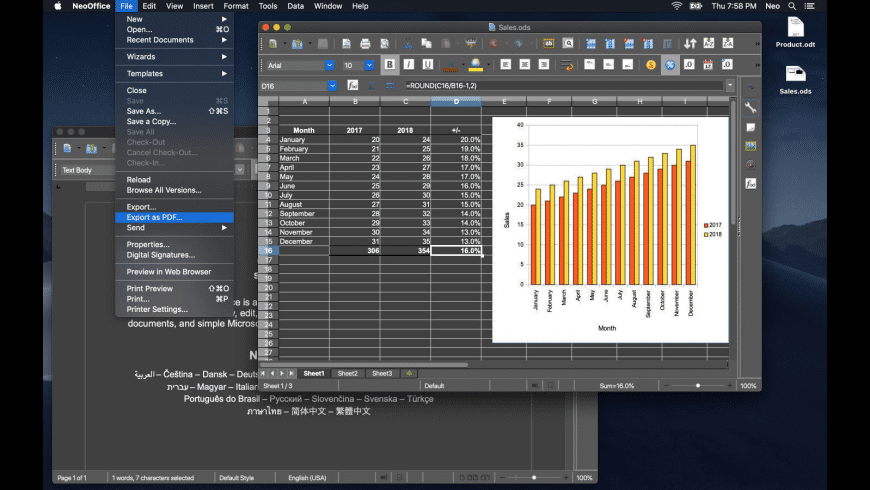
Task: Click the Insert Rows toolbar icon
Action: tap(591, 43)
